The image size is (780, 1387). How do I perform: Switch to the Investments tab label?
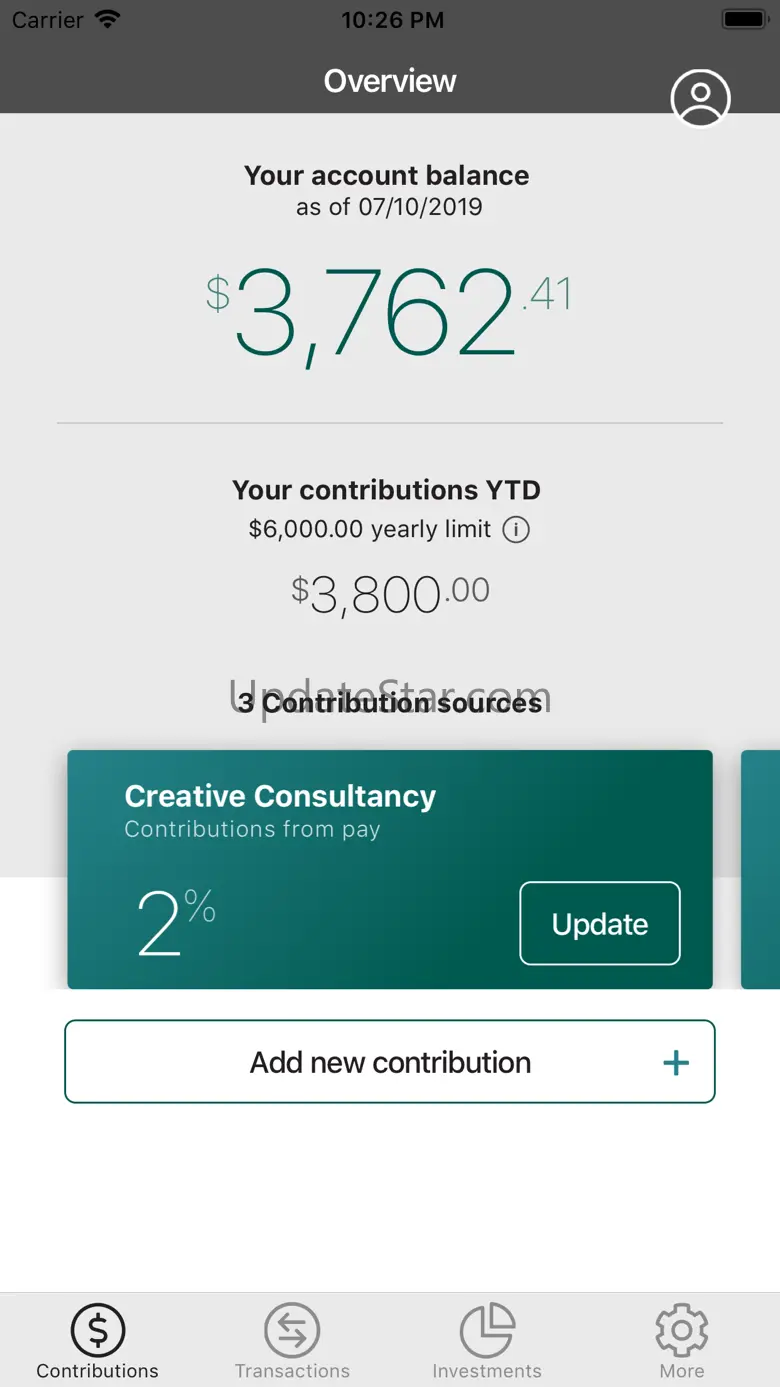click(x=487, y=1371)
